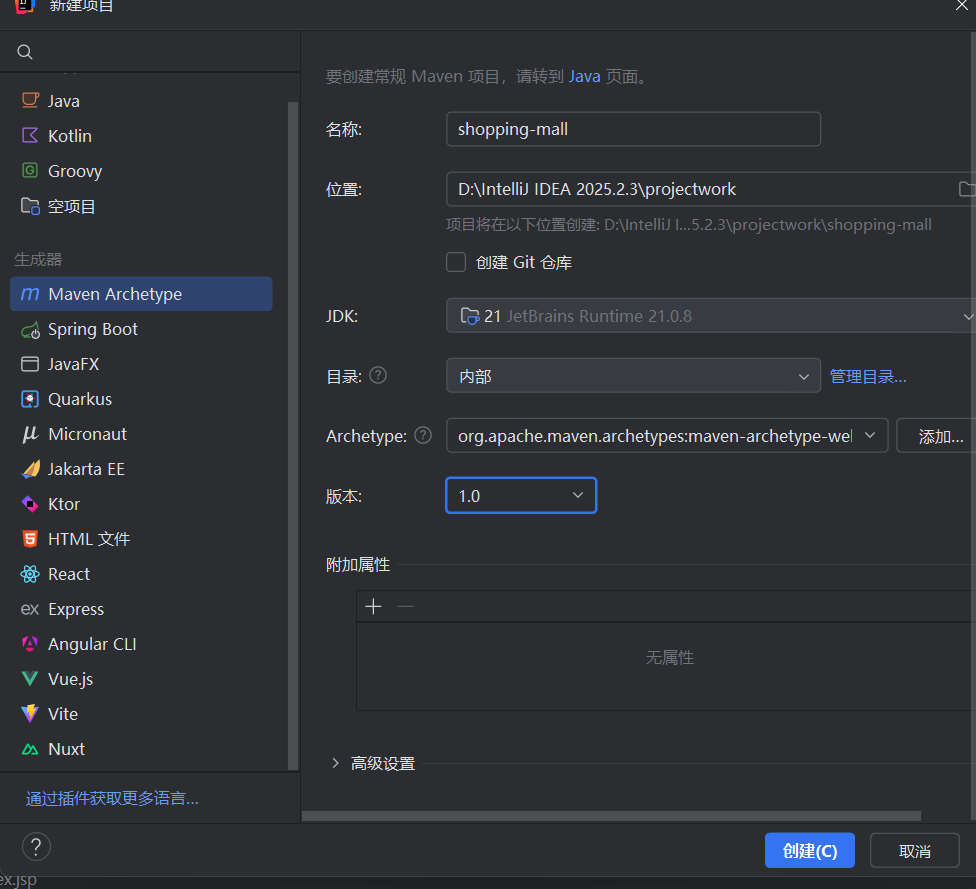Image resolution: width=976 pixels, height=889 pixels.
Task: Browse location with the folder icon
Action: (967, 189)
